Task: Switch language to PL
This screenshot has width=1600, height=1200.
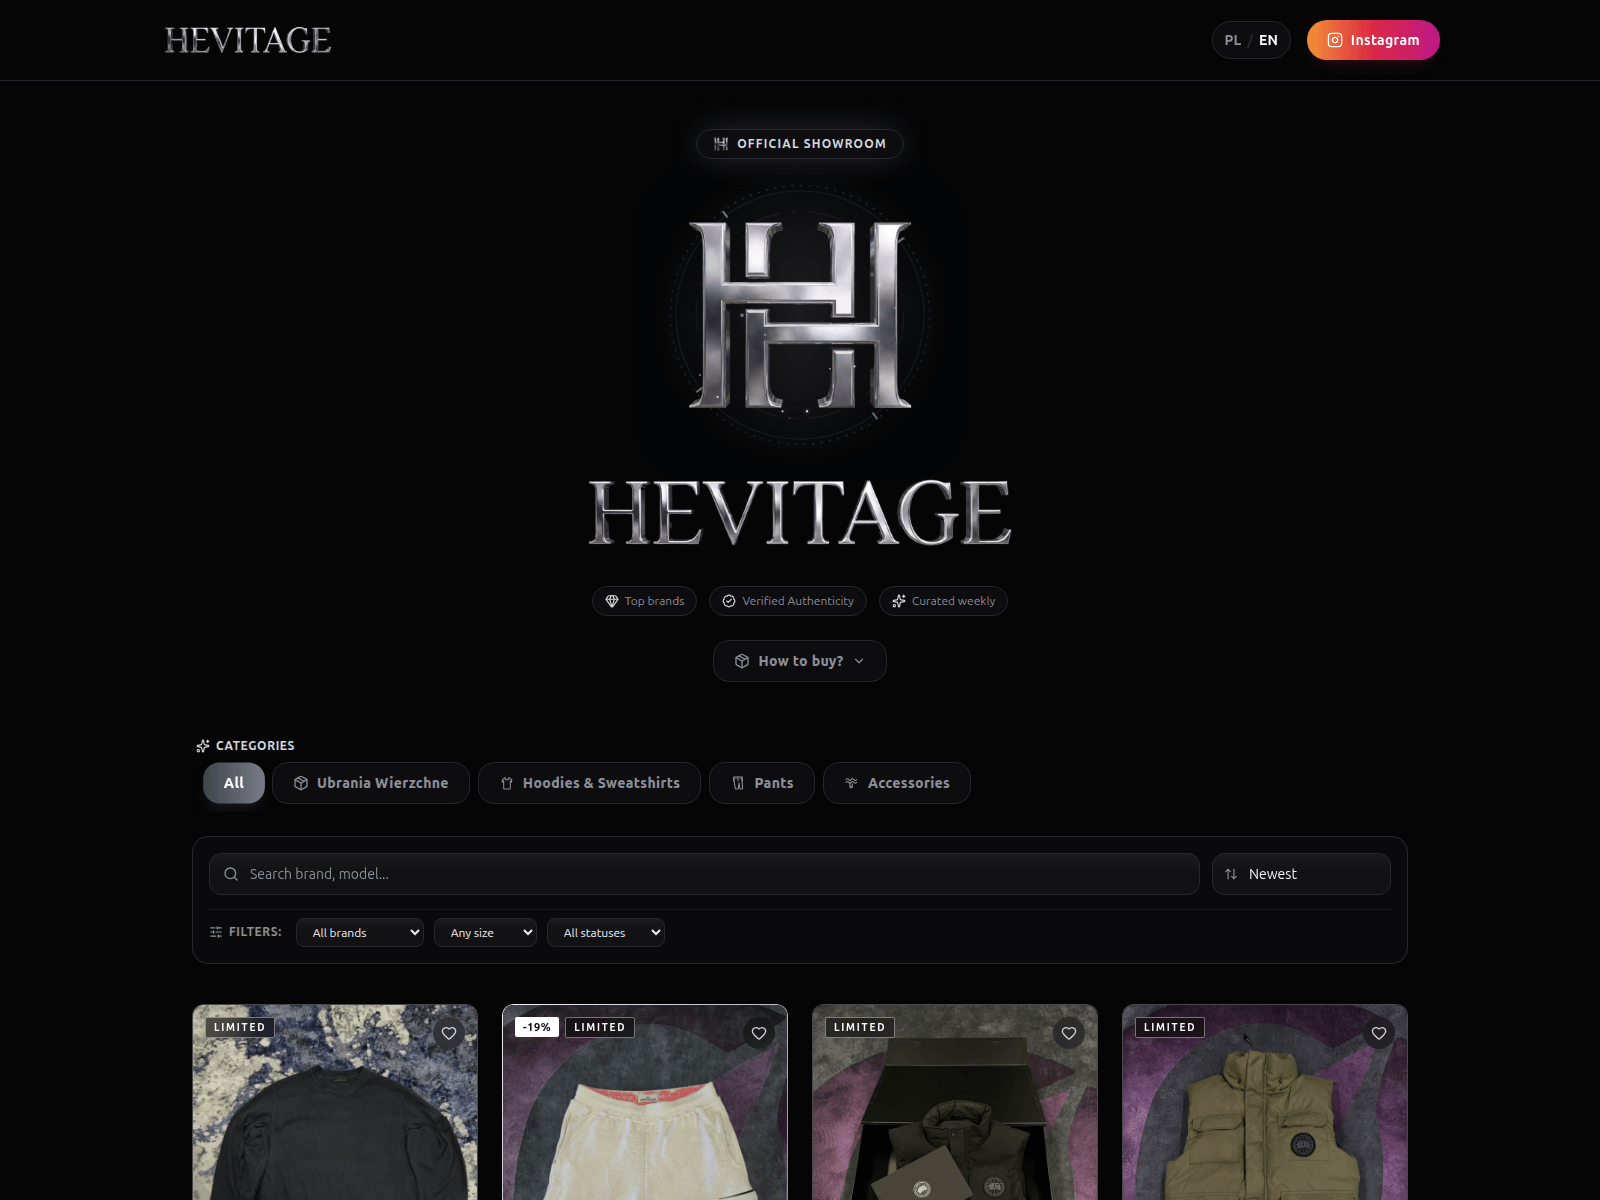Action: pyautogui.click(x=1232, y=40)
